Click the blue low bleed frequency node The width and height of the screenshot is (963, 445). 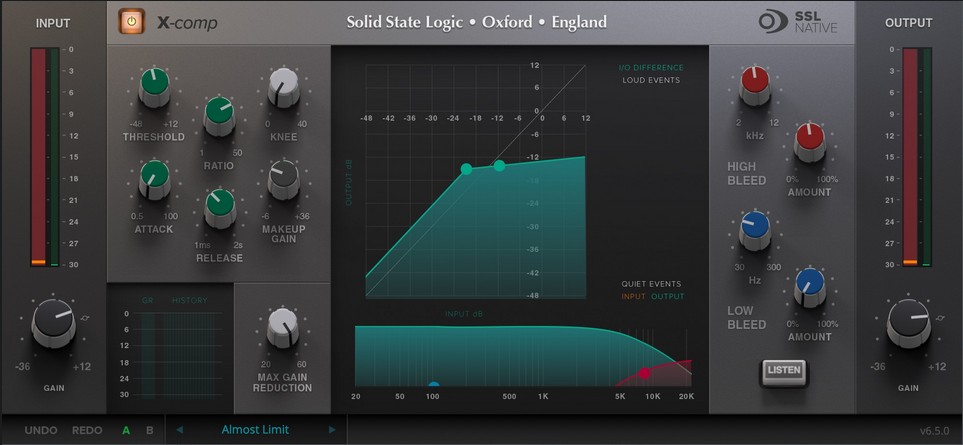434,385
